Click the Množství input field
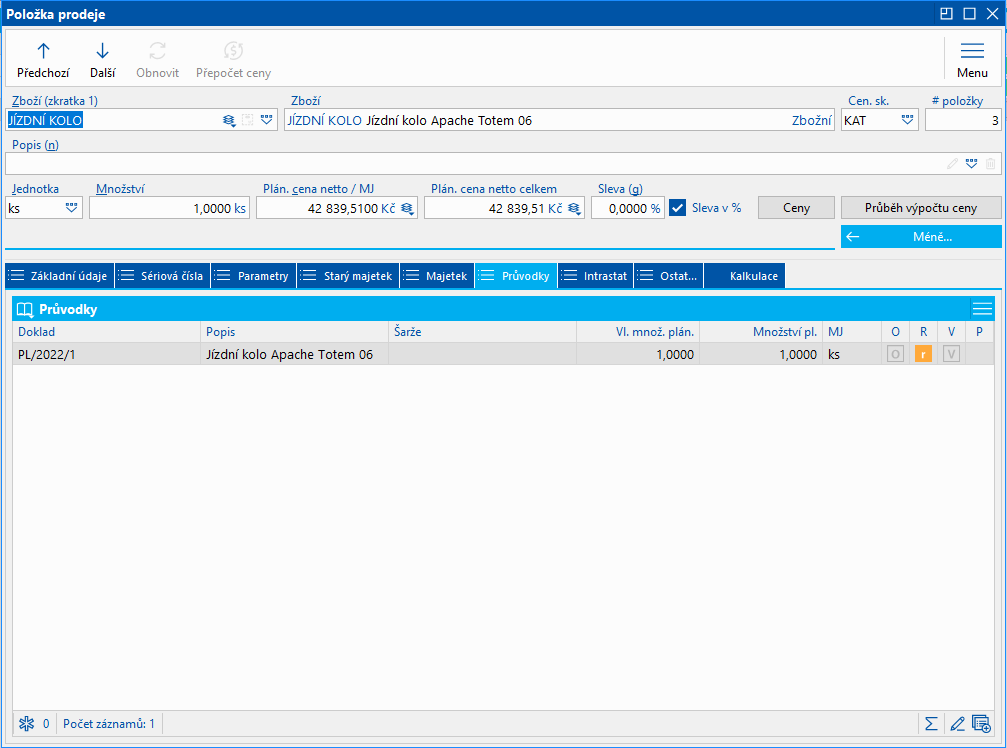Viewport: 1007px width, 748px height. pyautogui.click(x=170, y=208)
